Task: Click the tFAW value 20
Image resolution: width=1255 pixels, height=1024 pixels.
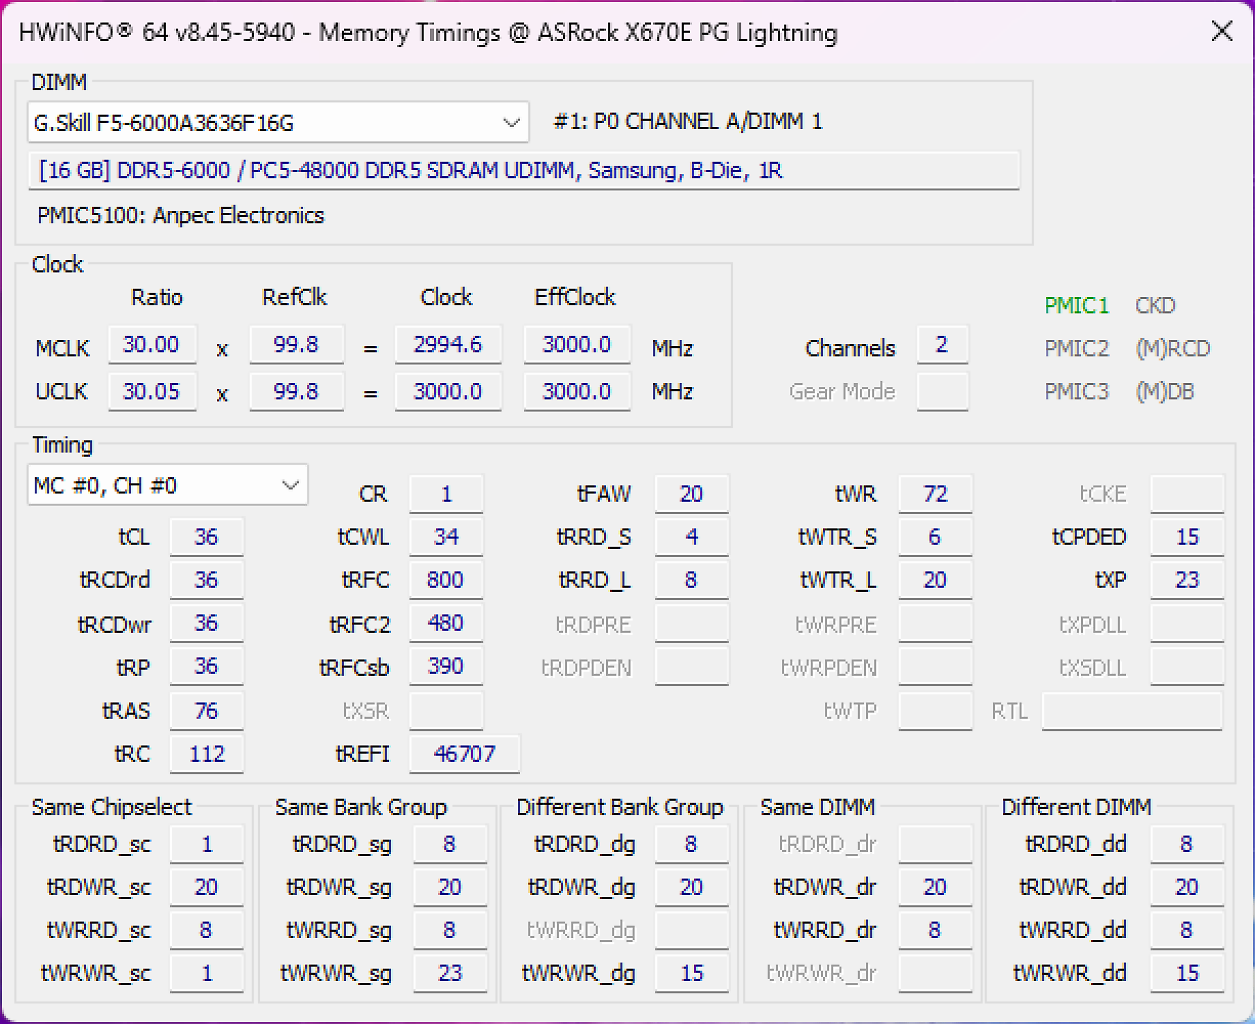Action: tap(691, 494)
